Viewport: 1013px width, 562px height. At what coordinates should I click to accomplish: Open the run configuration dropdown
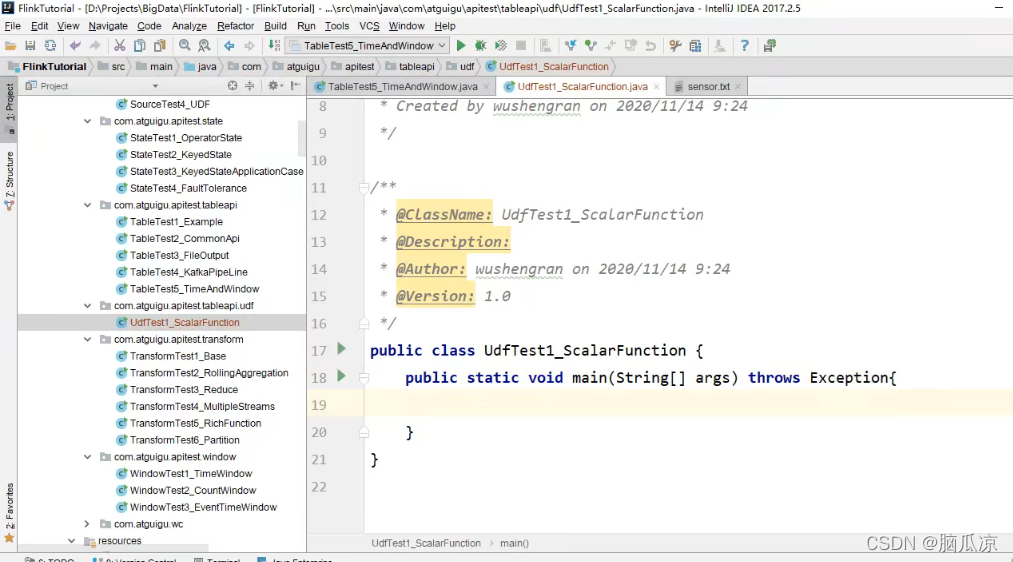click(x=368, y=46)
